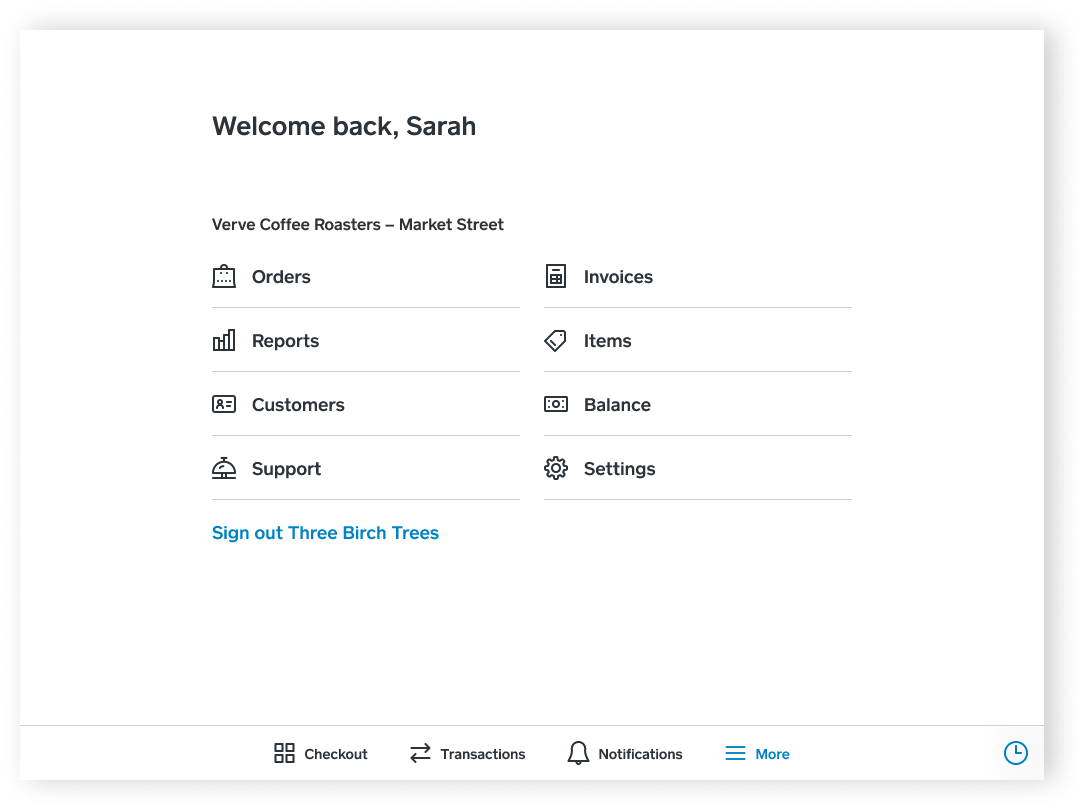This screenshot has width=1084, height=810.
Task: Click the More hamburger menu icon
Action: click(x=736, y=753)
